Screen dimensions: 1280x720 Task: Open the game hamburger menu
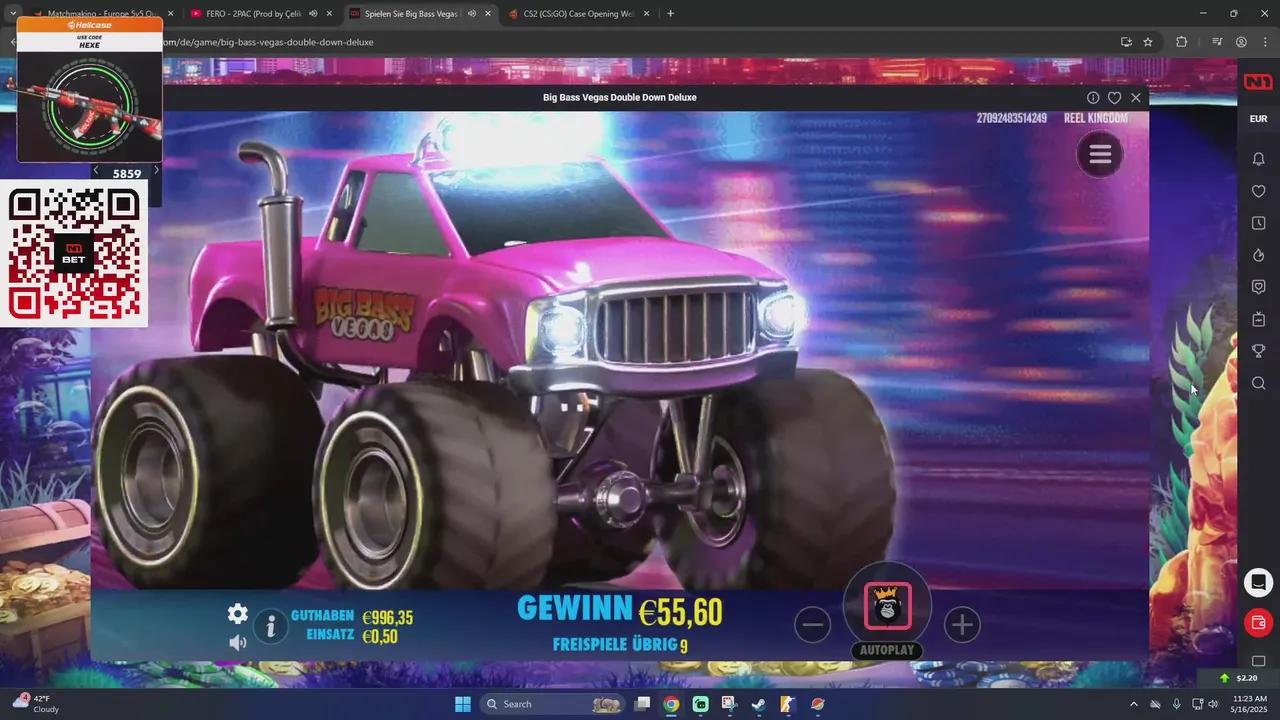1100,154
